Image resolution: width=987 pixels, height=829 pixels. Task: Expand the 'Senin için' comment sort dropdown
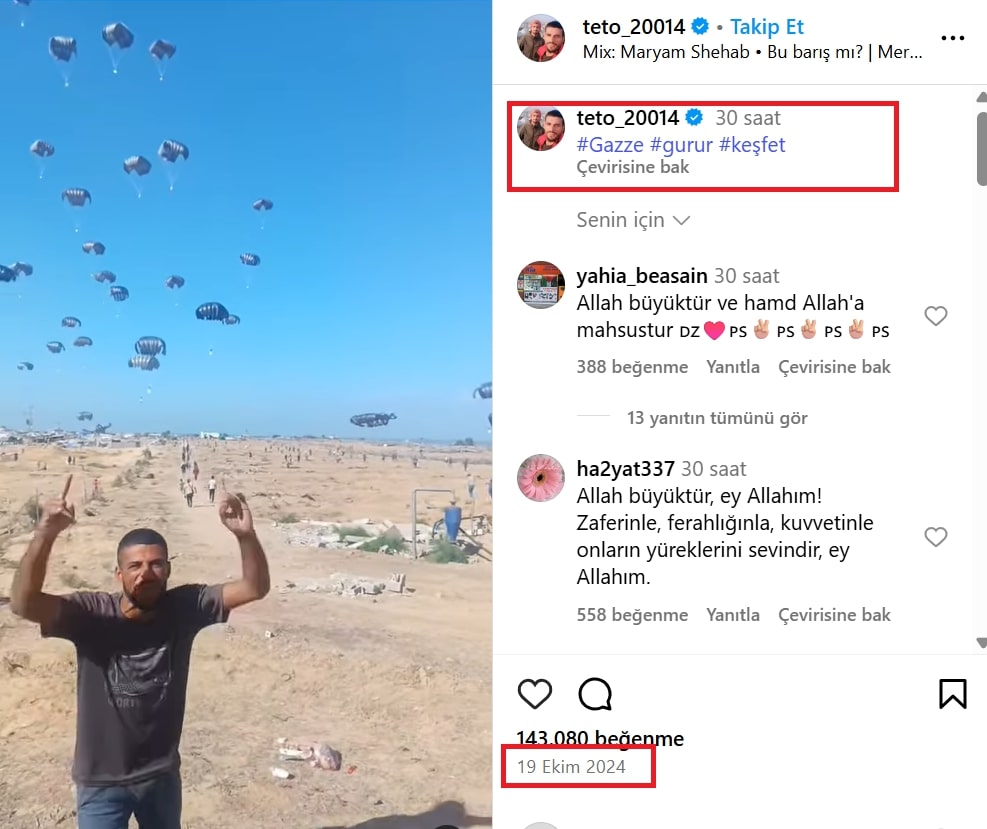pos(633,220)
